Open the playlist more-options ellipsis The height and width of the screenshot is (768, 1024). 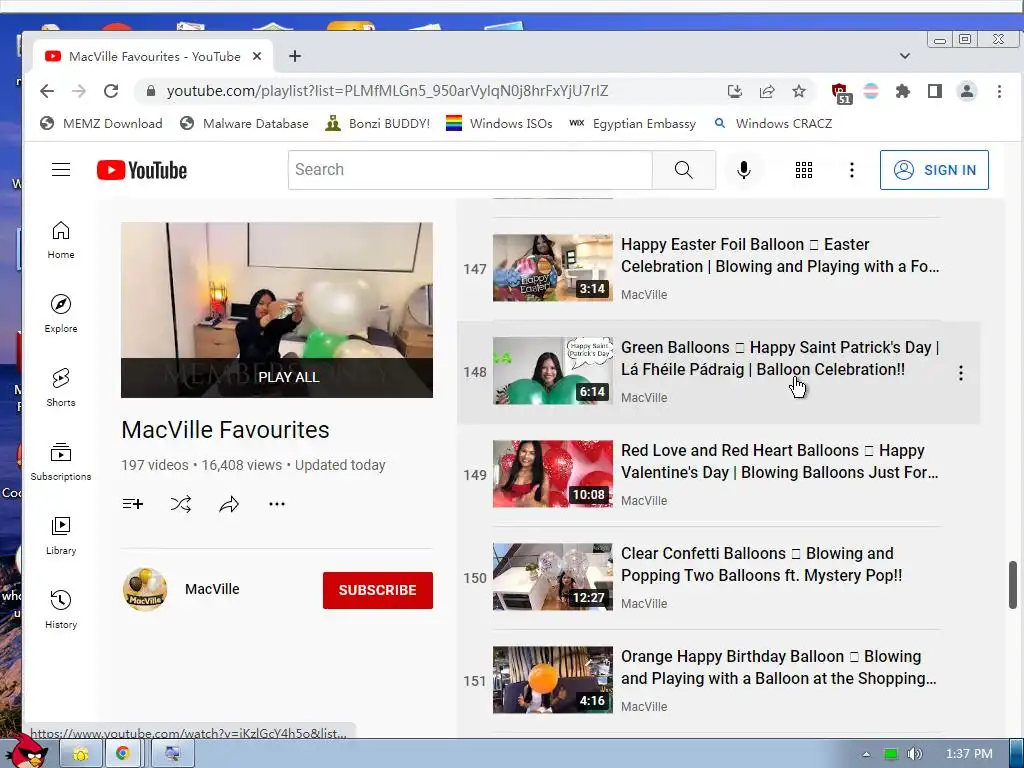click(x=277, y=504)
